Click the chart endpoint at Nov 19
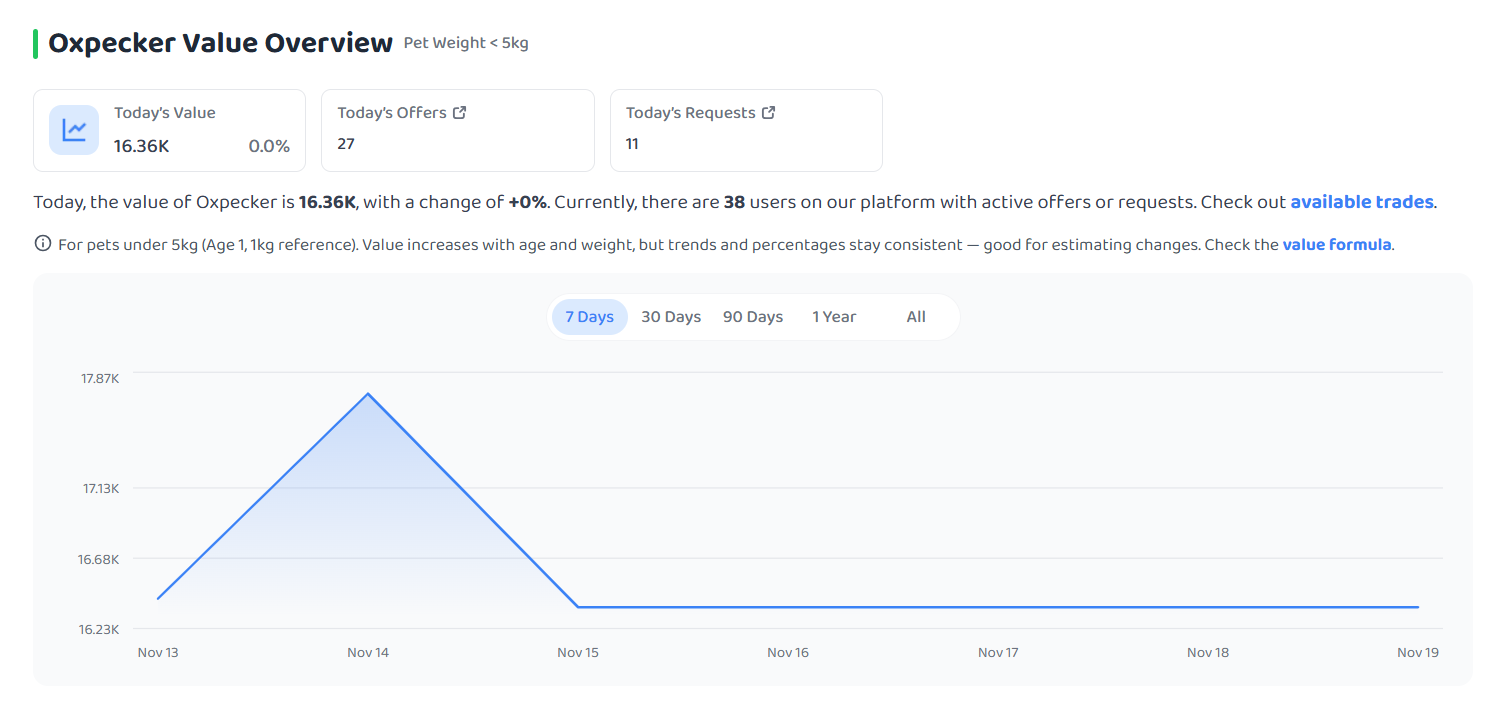 tap(1418, 607)
